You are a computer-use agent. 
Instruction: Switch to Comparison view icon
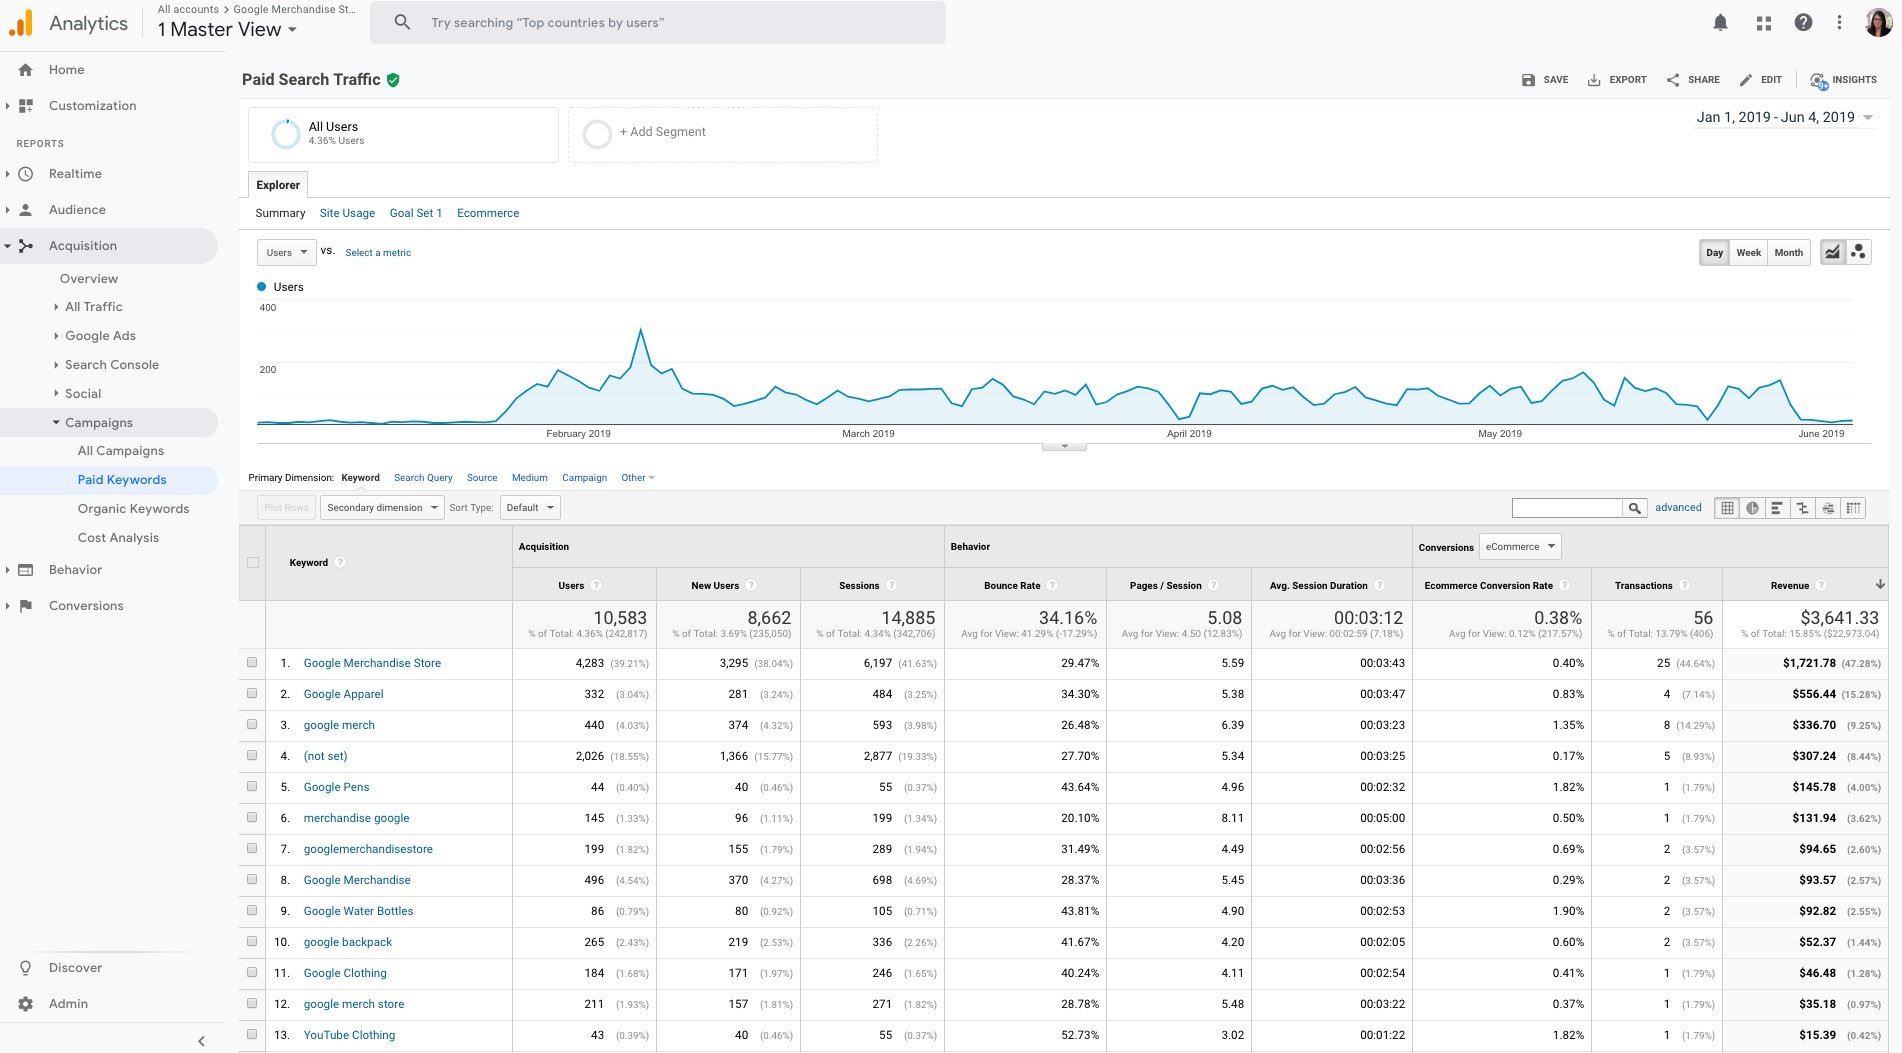[x=1802, y=508]
